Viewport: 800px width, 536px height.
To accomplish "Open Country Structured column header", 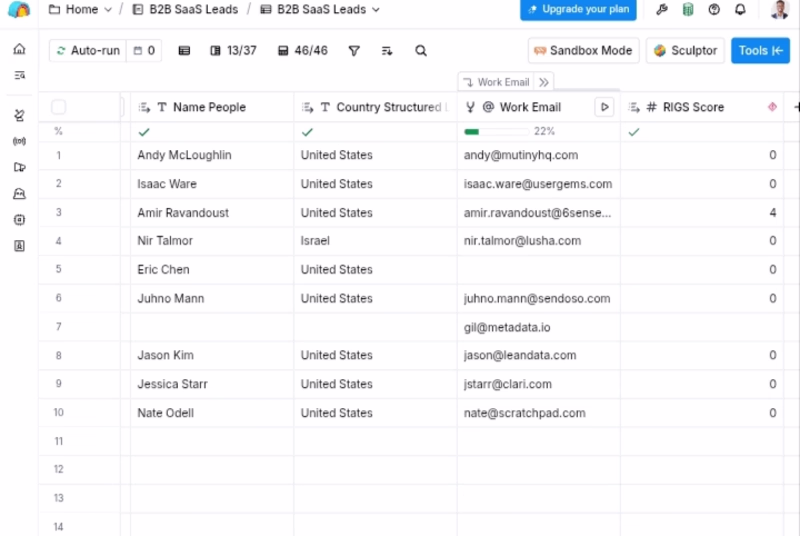I will (x=375, y=107).
